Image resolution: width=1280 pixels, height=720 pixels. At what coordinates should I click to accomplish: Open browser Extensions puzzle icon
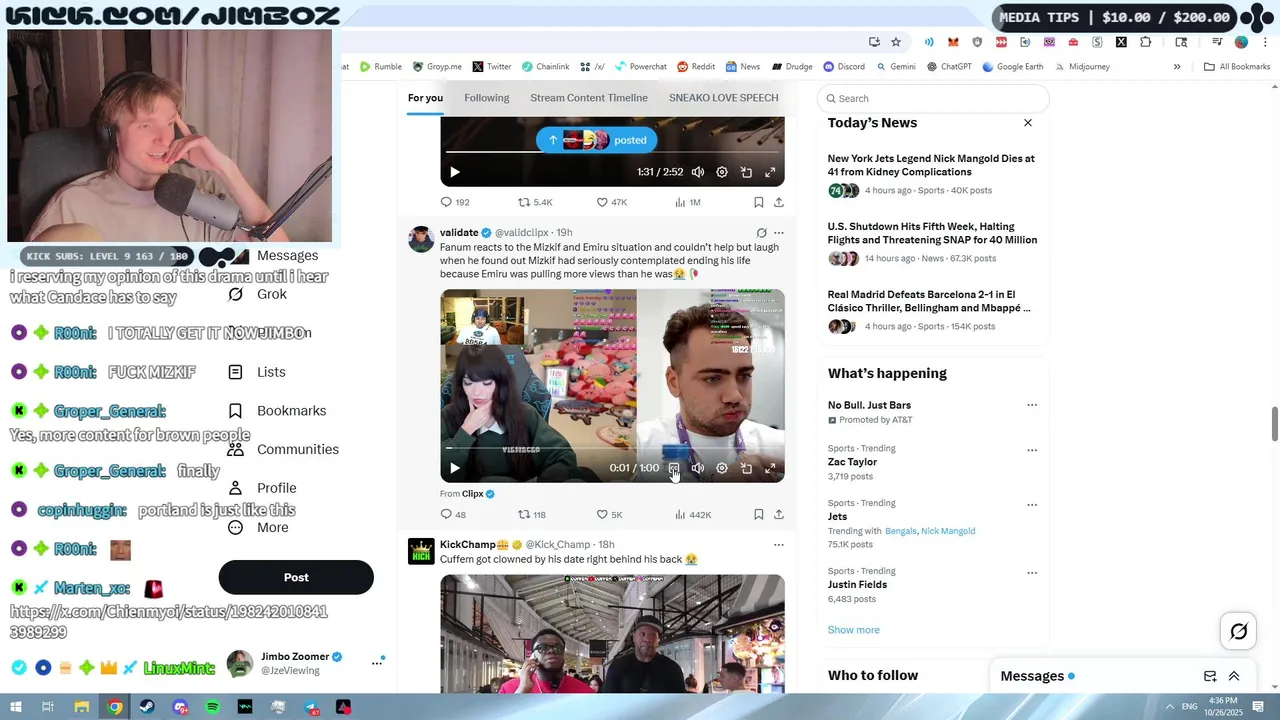[1145, 42]
